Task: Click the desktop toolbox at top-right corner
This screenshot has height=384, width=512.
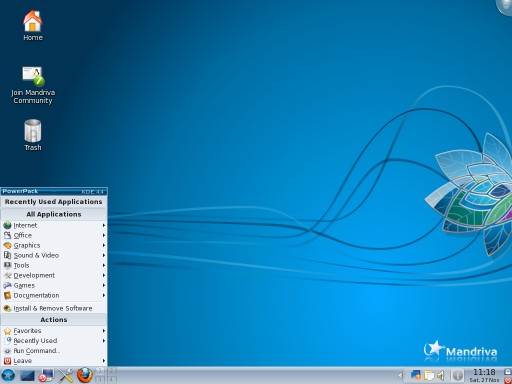Action: (505, 6)
